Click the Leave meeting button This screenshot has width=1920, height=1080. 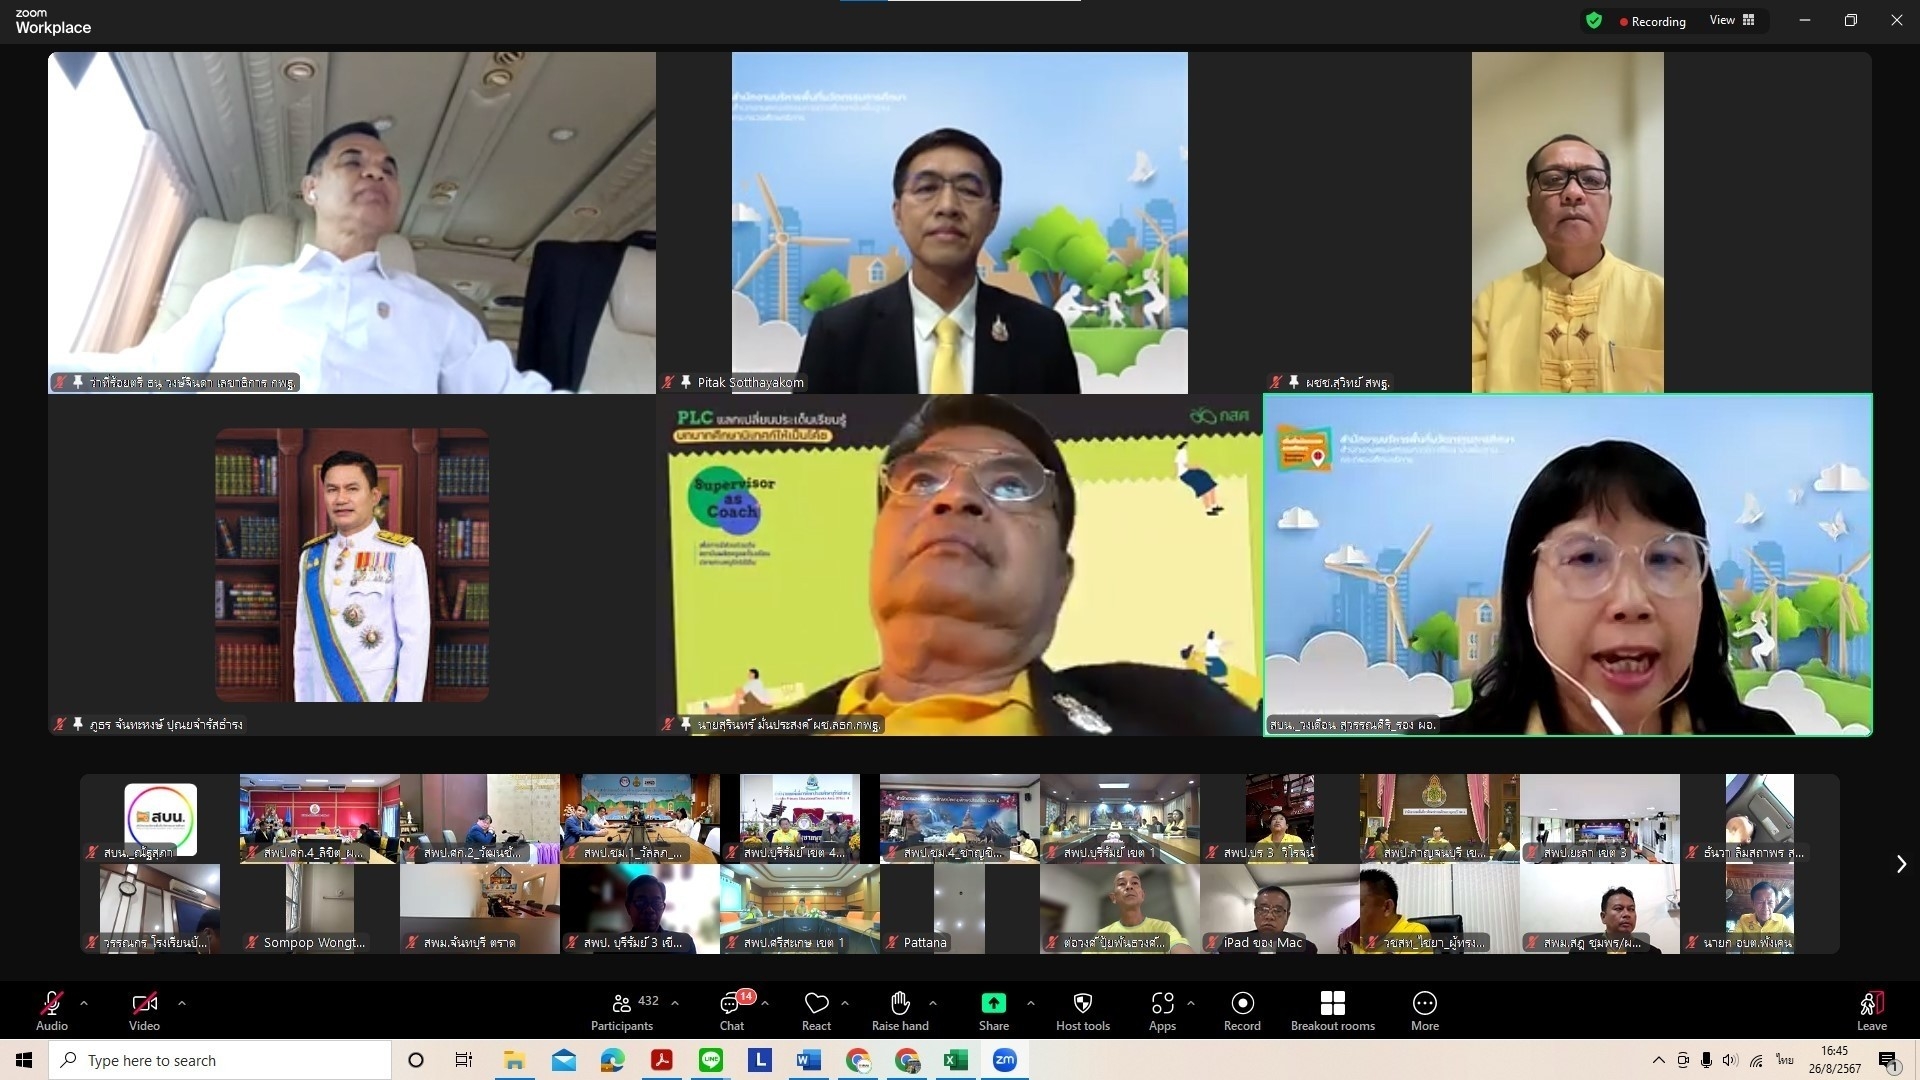(1871, 1010)
